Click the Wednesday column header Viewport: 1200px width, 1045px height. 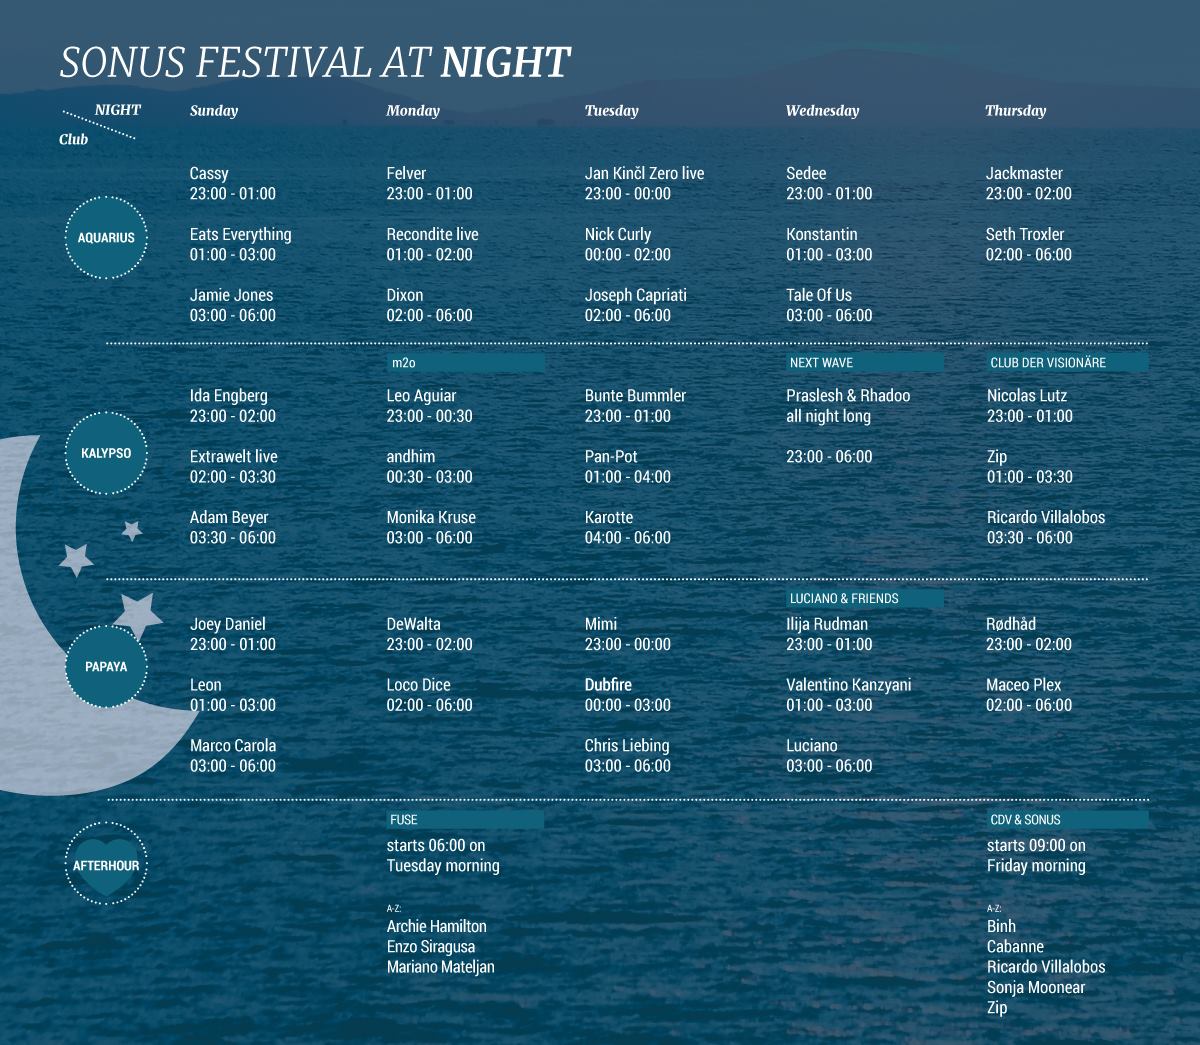click(822, 111)
